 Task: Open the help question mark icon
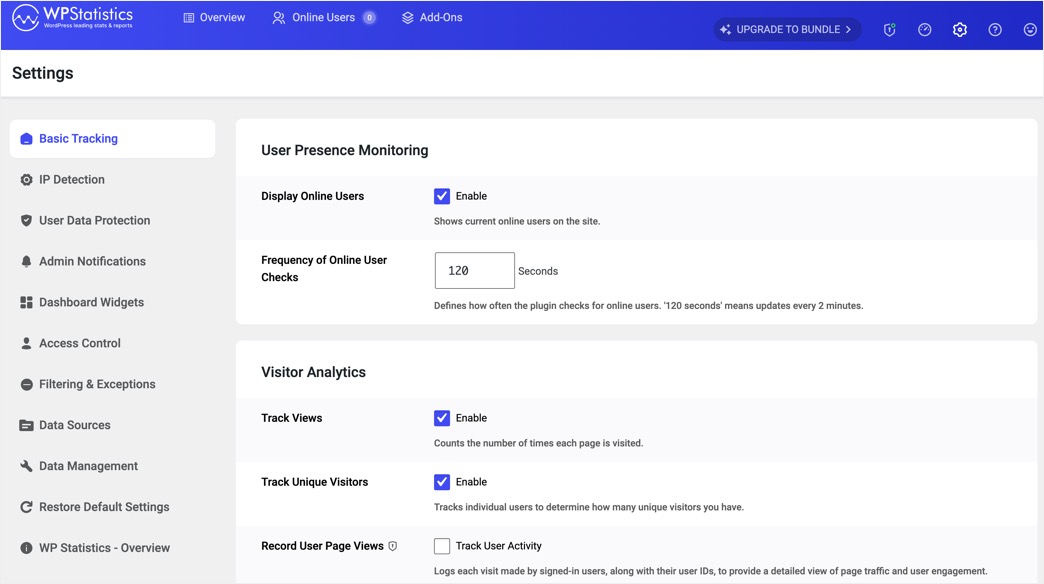[x=995, y=29]
